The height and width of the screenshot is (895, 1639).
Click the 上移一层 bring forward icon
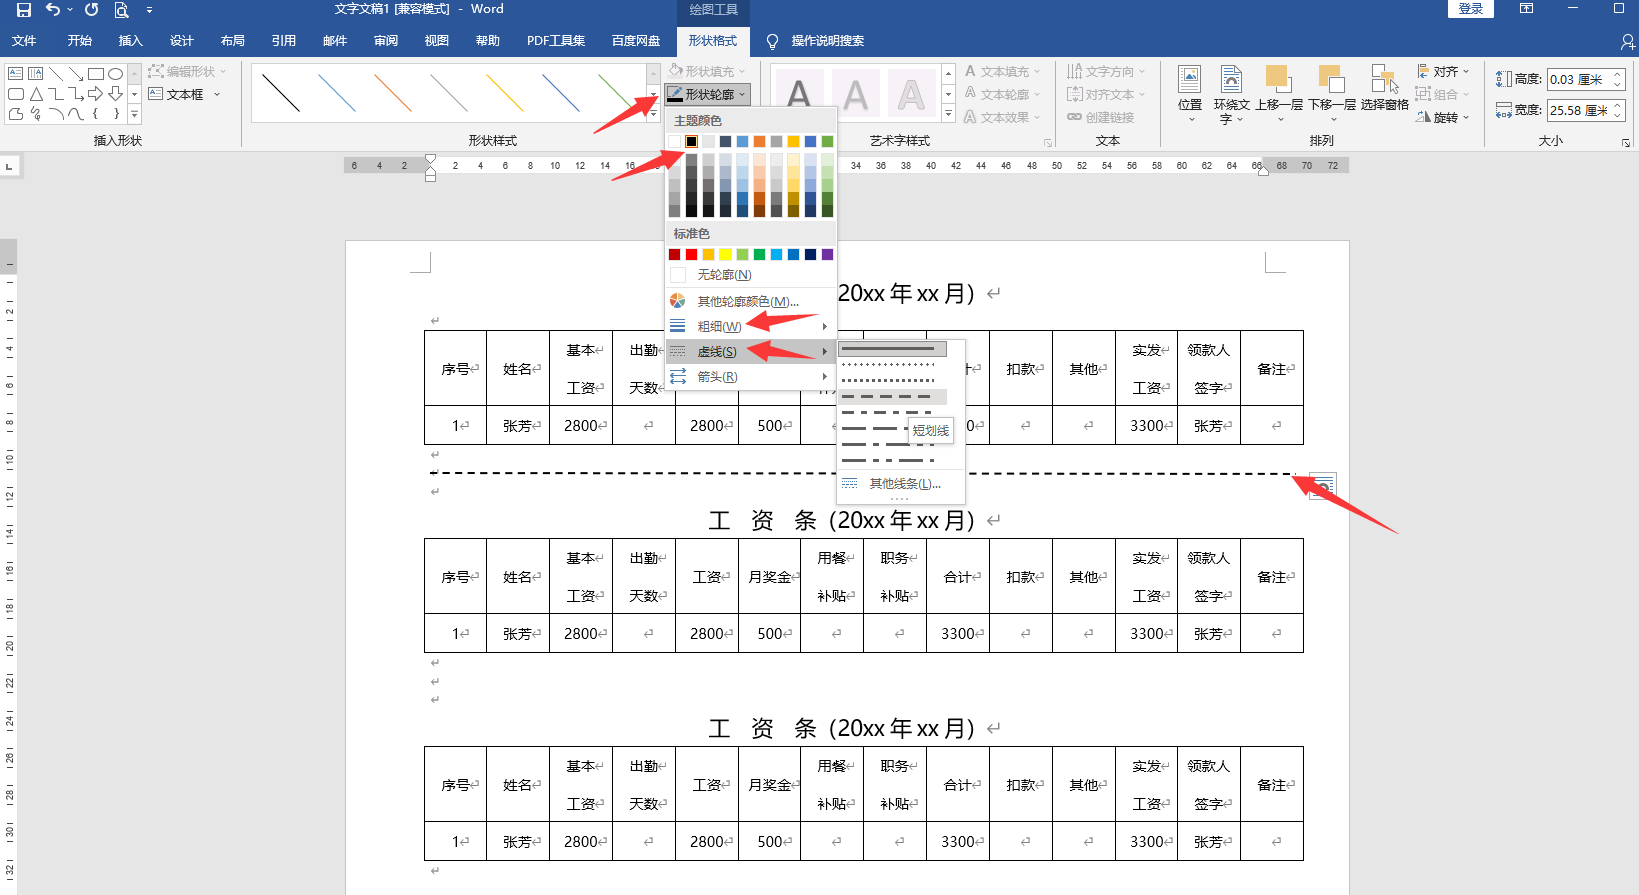pos(1279,94)
